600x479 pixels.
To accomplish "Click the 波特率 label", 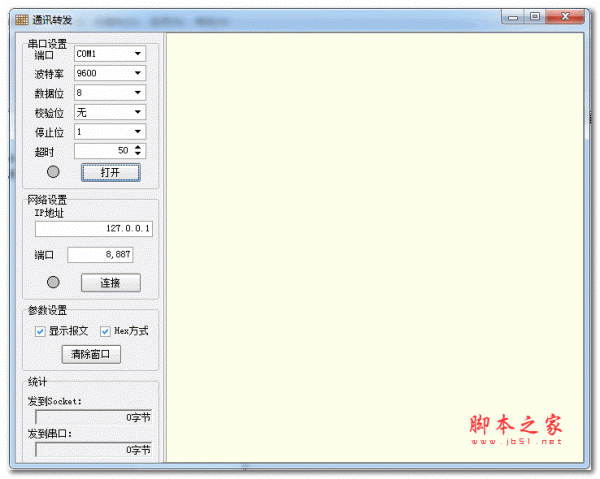I will click(x=49, y=74).
